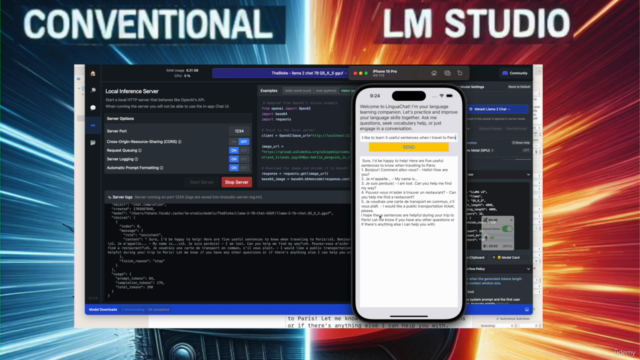Select the Local Server arrows sidebar icon
640x360 pixels.
[x=93, y=125]
